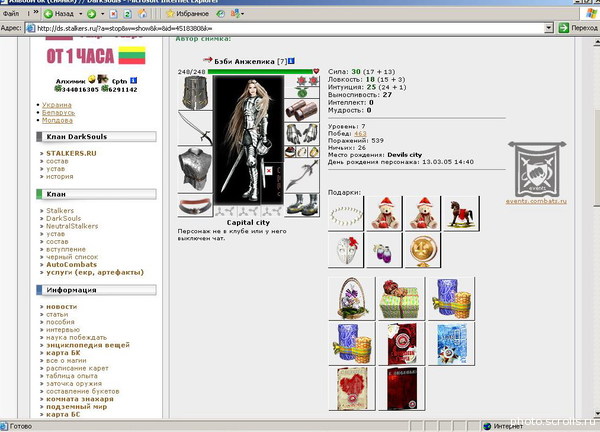The height and width of the screenshot is (432, 600).
Task: Click the gold medal gift icon
Action: [422, 250]
